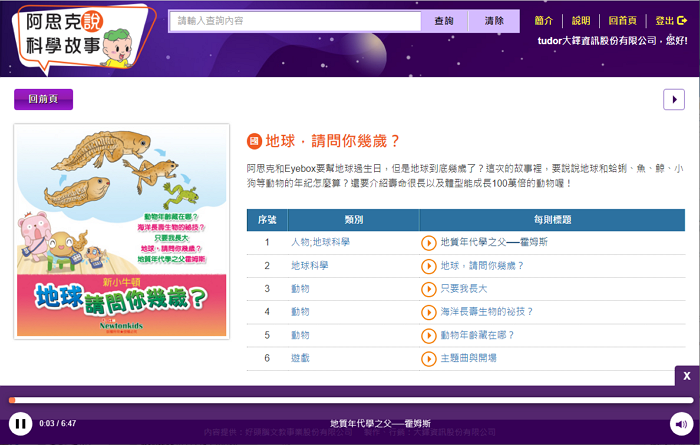Open the 主題曲與開場 title link
700x445 pixels.
pyautogui.click(x=468, y=358)
